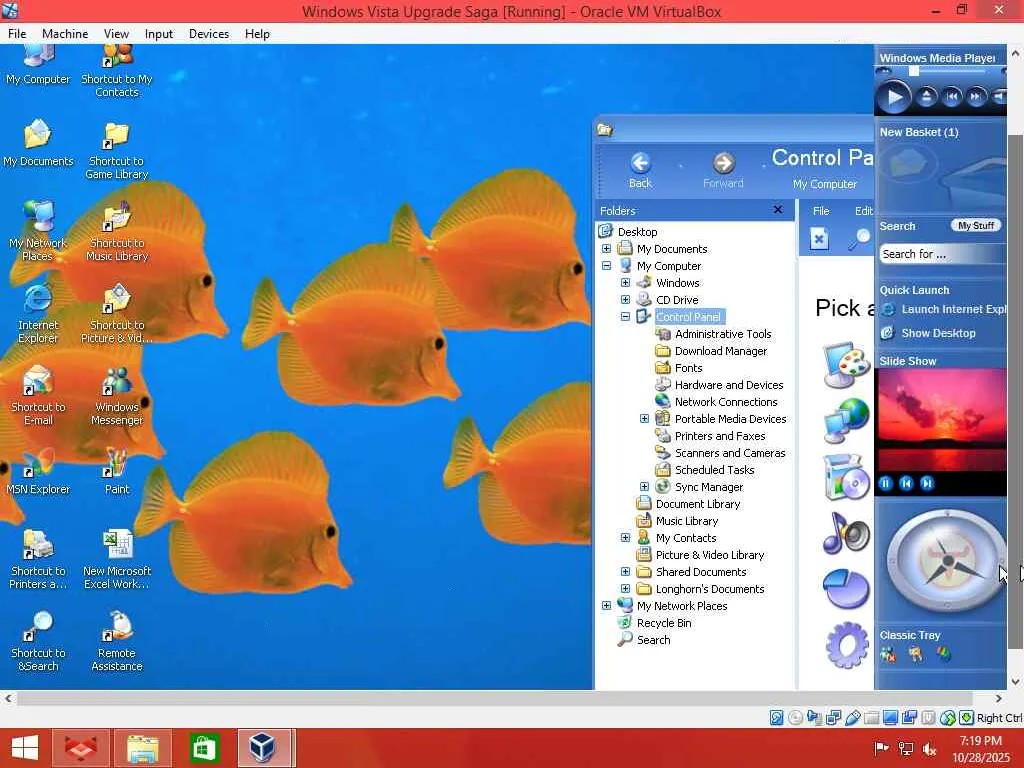Click previous track in Windows Media Player
Image resolution: width=1024 pixels, height=768 pixels.
pyautogui.click(x=952, y=97)
